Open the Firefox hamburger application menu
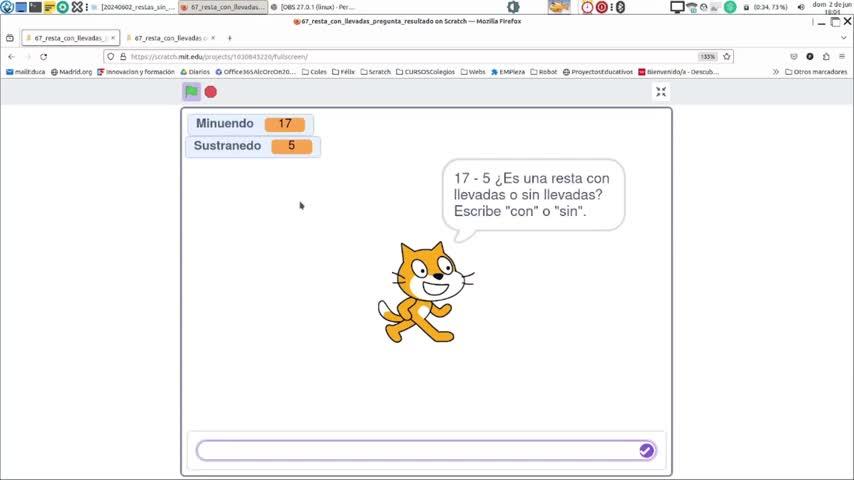 click(842, 57)
